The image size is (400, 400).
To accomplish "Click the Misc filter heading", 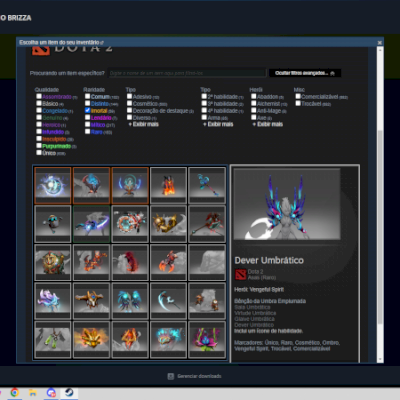I will [x=299, y=90].
